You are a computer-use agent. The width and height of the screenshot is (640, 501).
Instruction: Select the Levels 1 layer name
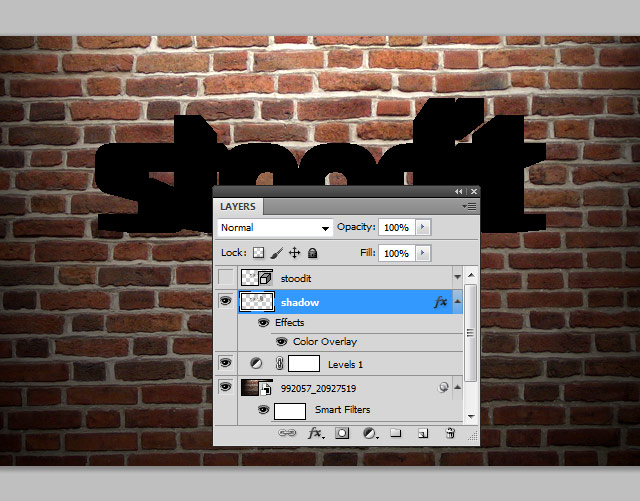pos(345,365)
